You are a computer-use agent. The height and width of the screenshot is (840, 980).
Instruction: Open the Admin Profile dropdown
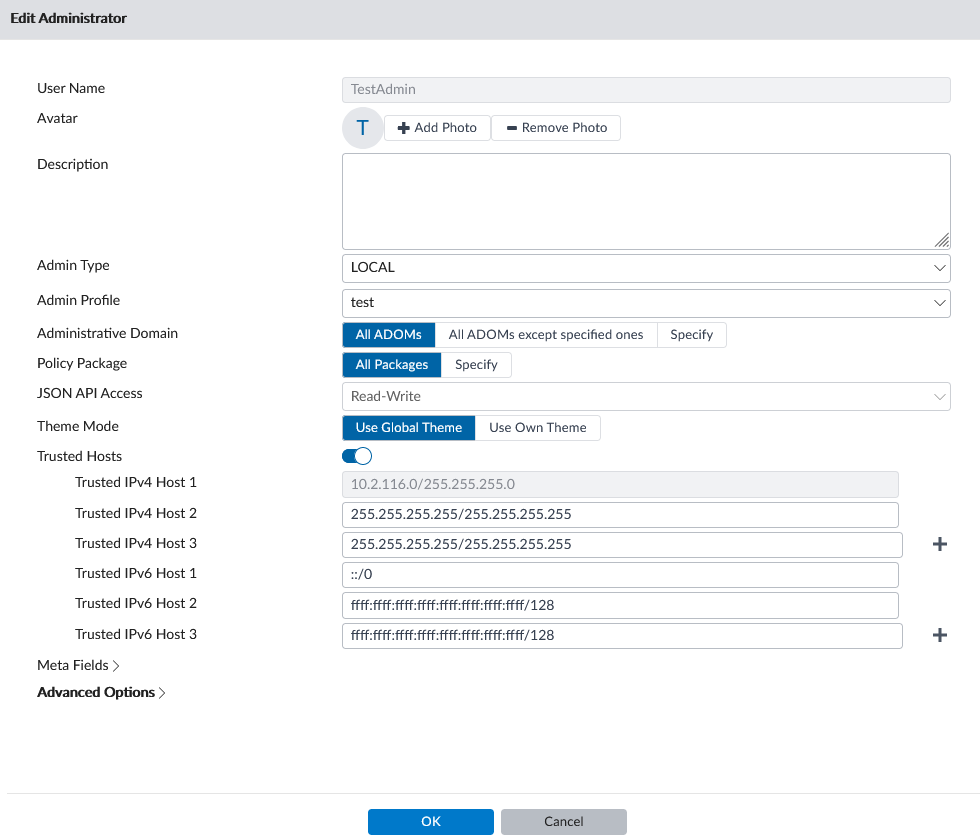click(x=645, y=302)
